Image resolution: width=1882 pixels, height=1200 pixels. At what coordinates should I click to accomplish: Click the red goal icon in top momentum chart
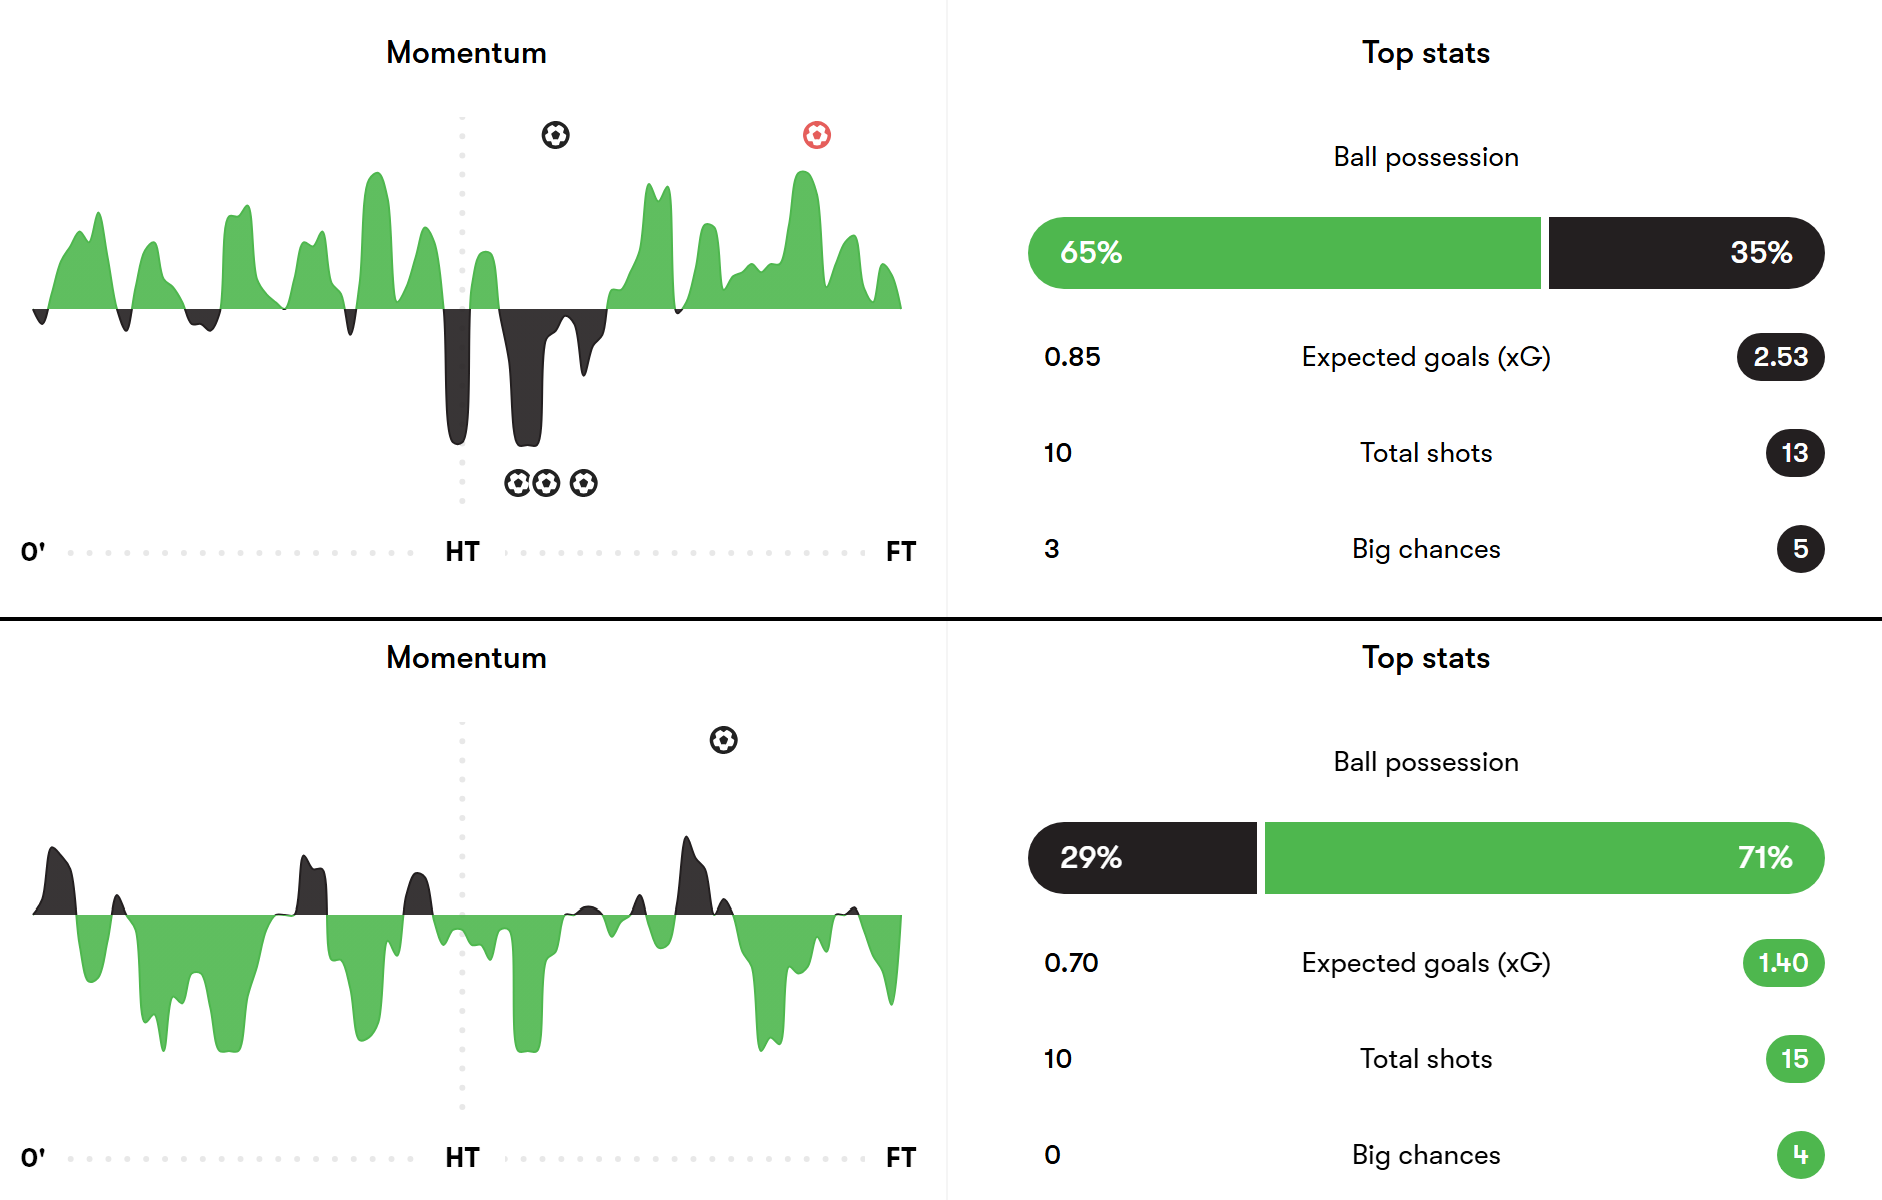click(x=817, y=135)
